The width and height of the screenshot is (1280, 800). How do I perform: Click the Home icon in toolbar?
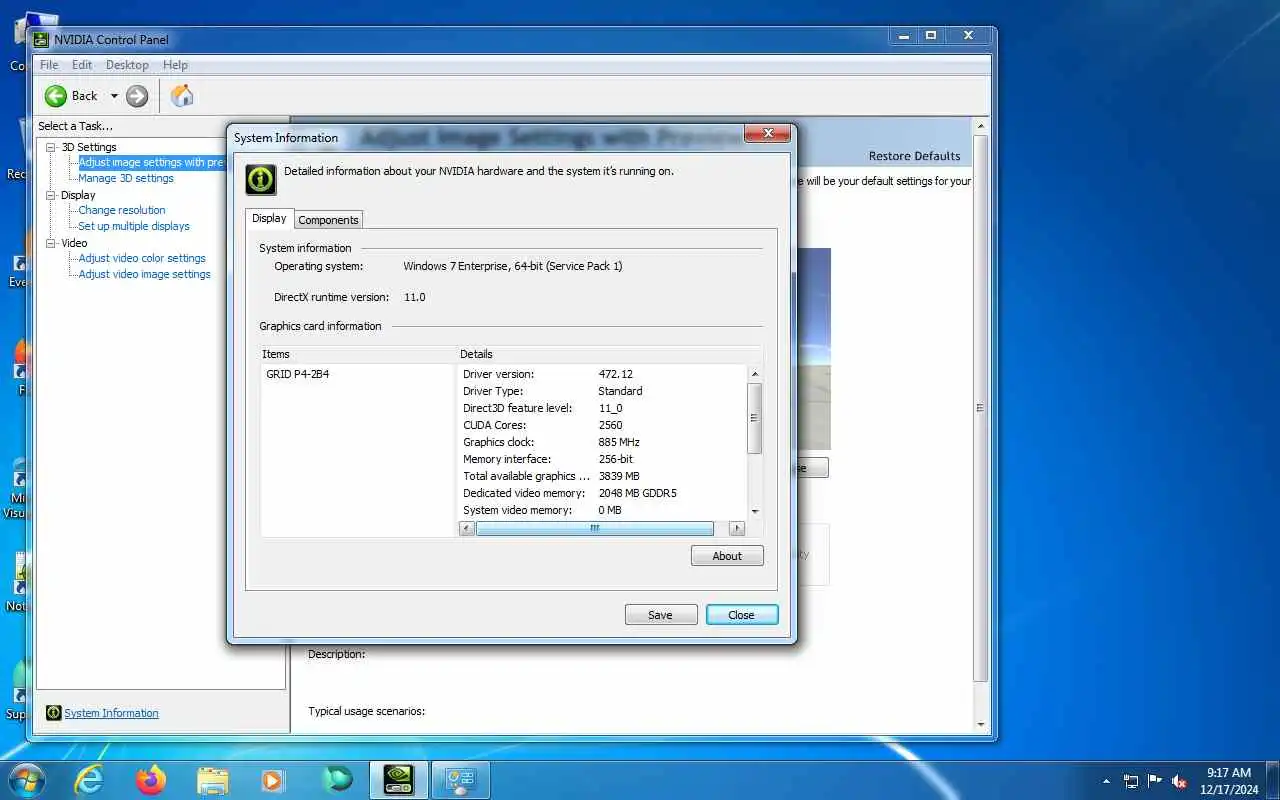[182, 96]
